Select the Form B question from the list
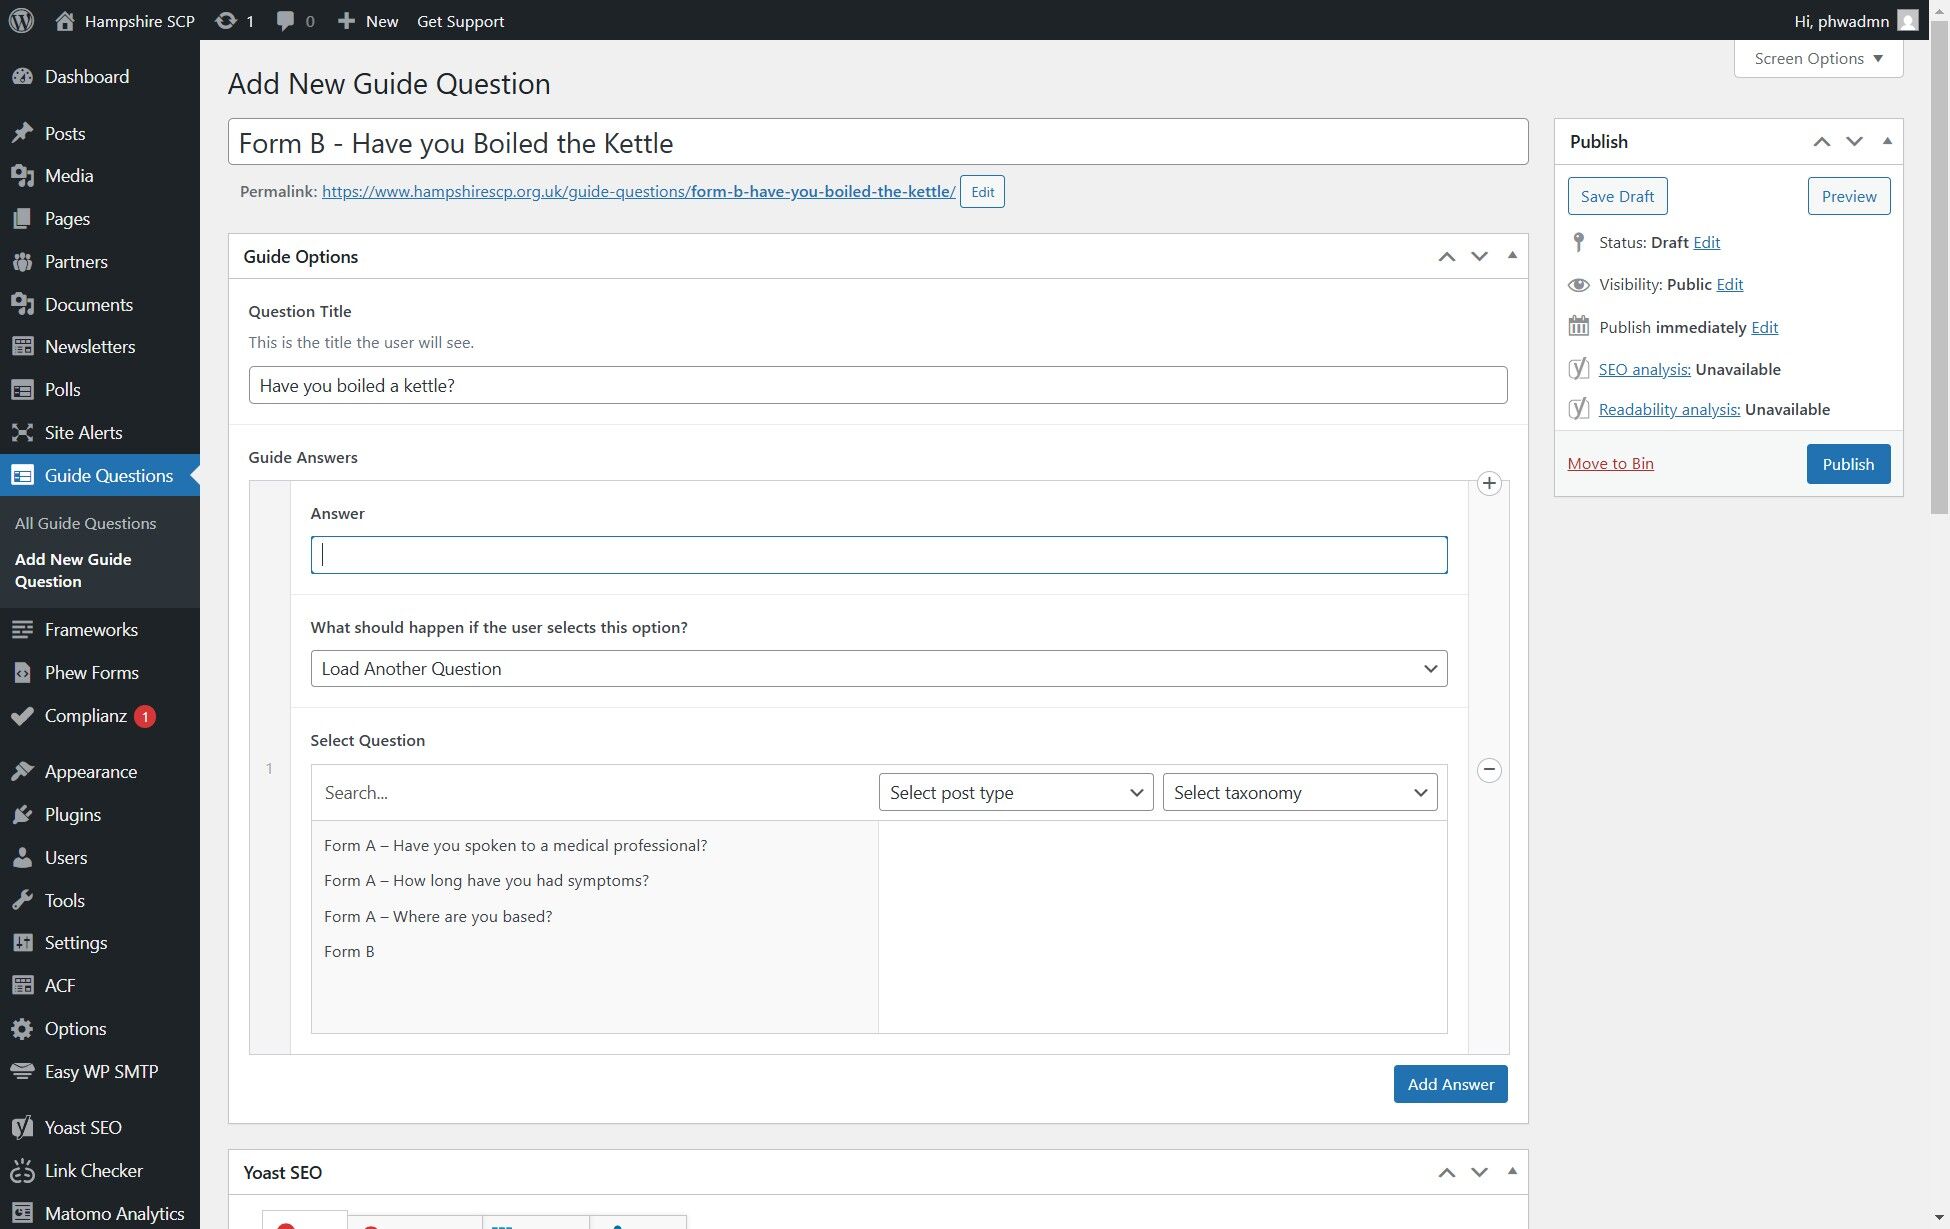 coord(349,952)
